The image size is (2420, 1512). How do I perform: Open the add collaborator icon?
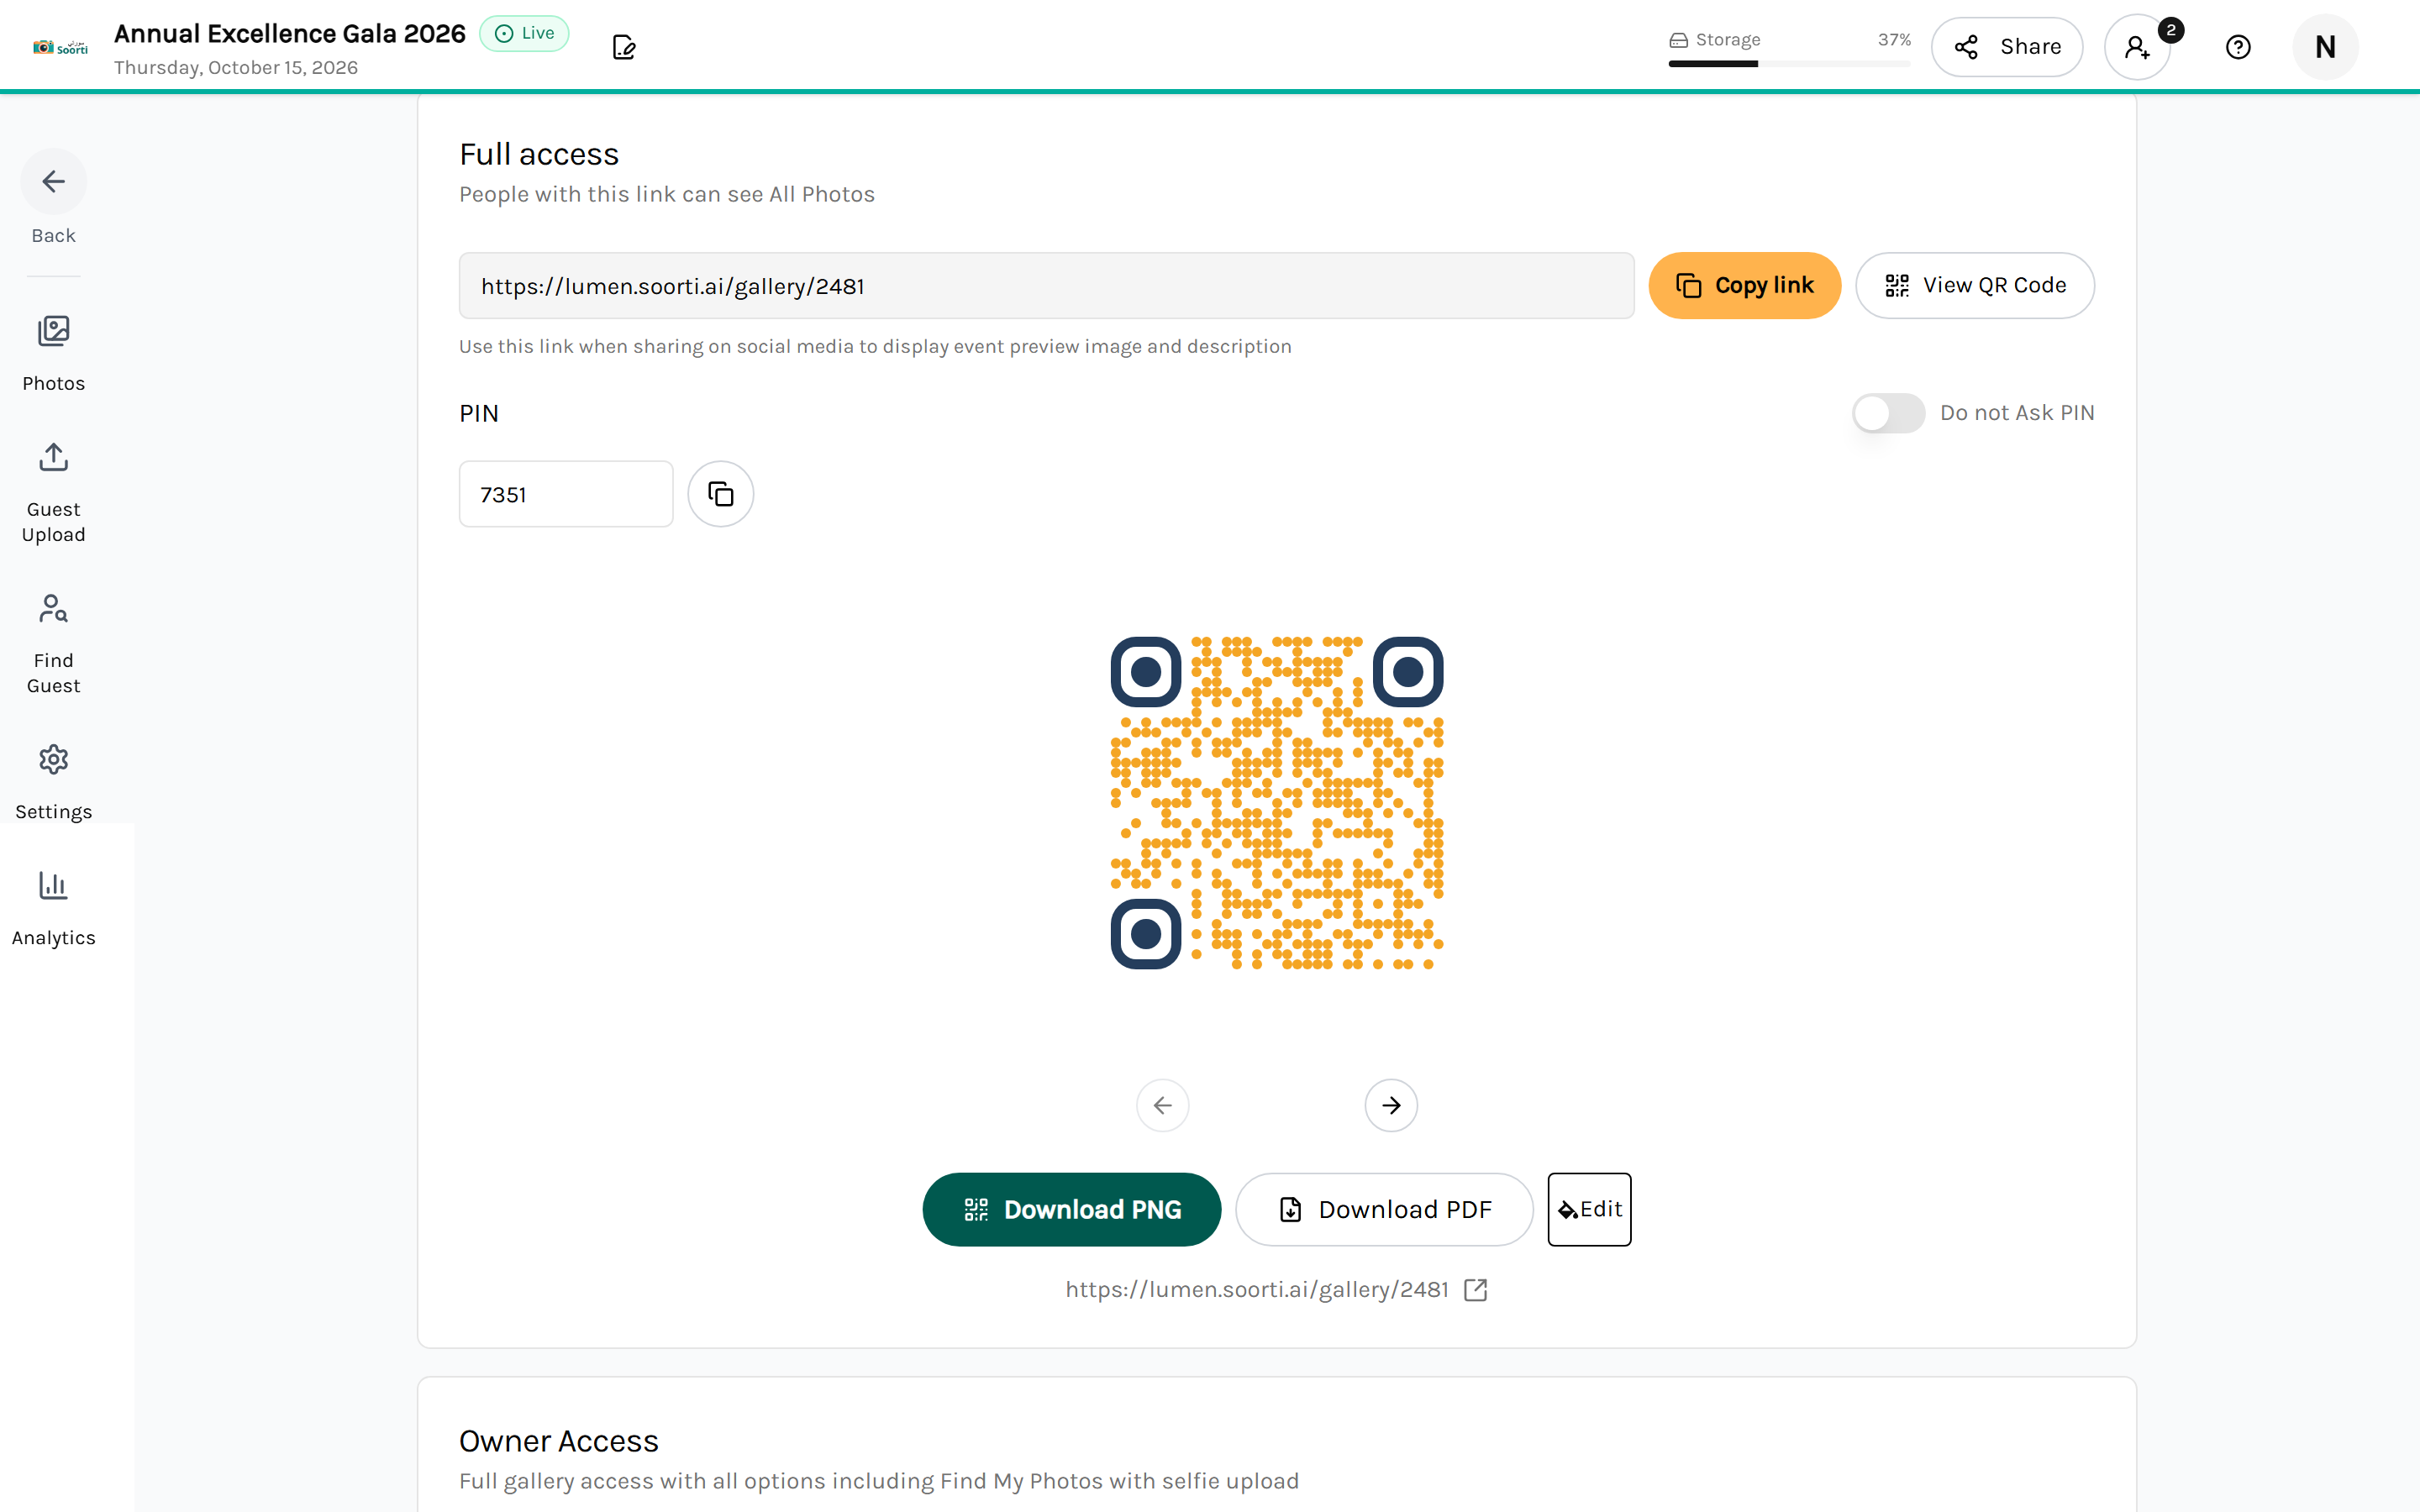2137,47
